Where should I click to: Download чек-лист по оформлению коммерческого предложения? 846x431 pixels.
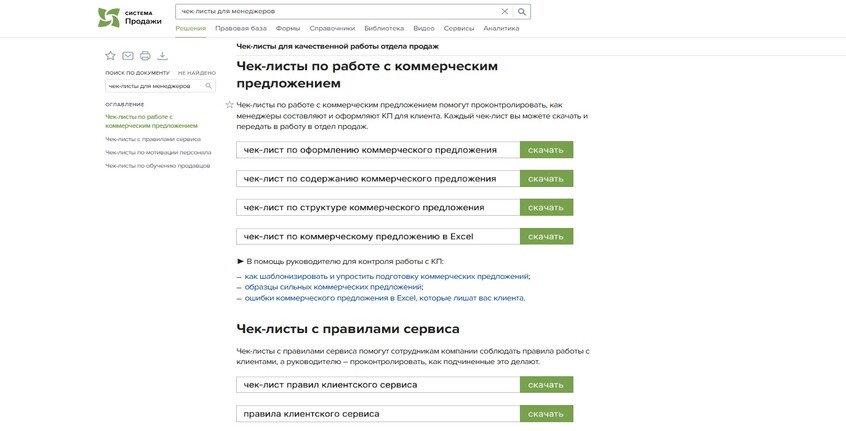546,150
